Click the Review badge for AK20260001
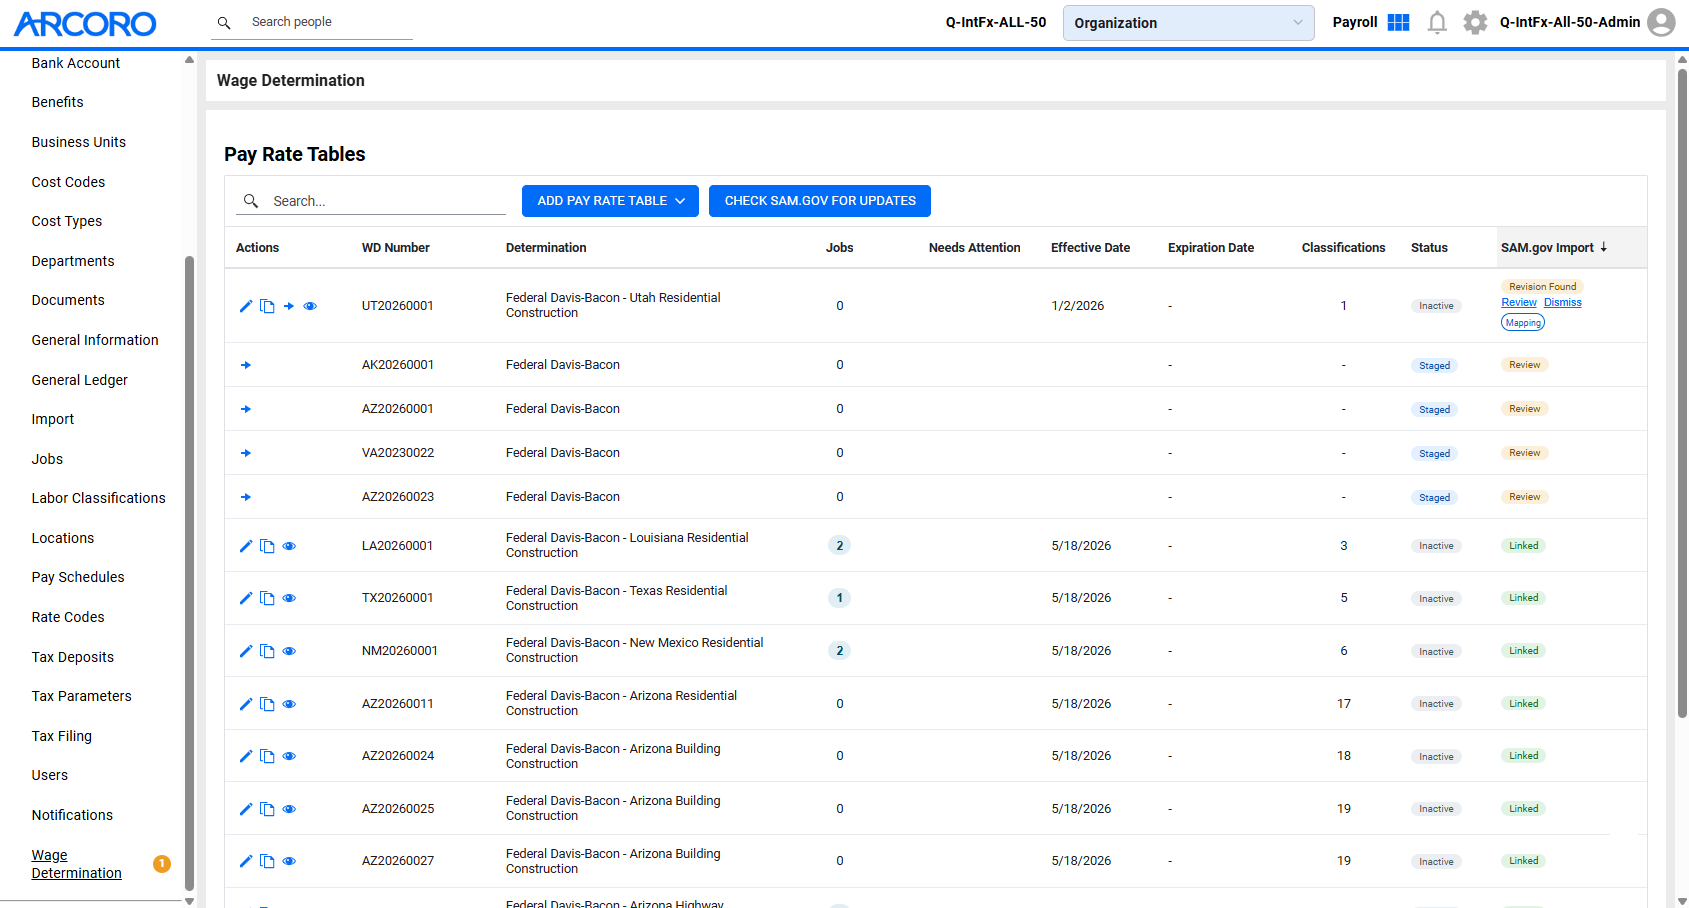This screenshot has height=908, width=1689. (1524, 365)
